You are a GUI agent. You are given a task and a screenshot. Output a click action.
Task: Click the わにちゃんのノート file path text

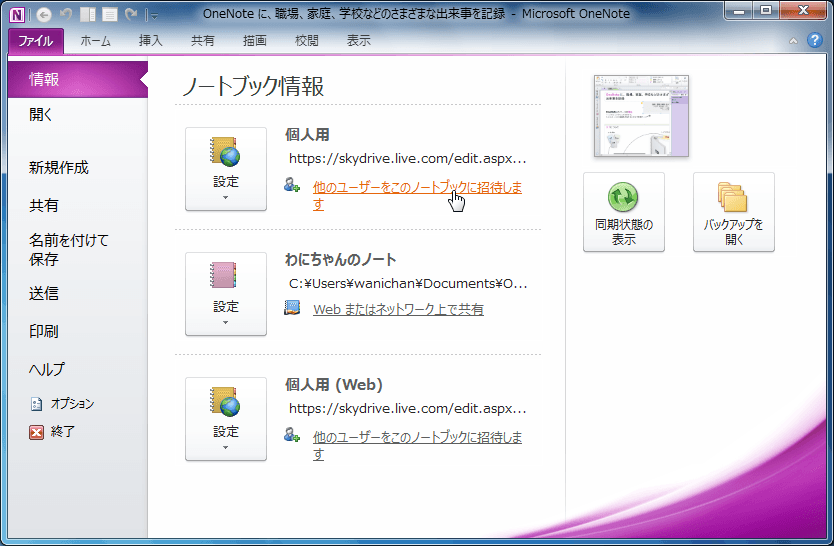pyautogui.click(x=408, y=283)
